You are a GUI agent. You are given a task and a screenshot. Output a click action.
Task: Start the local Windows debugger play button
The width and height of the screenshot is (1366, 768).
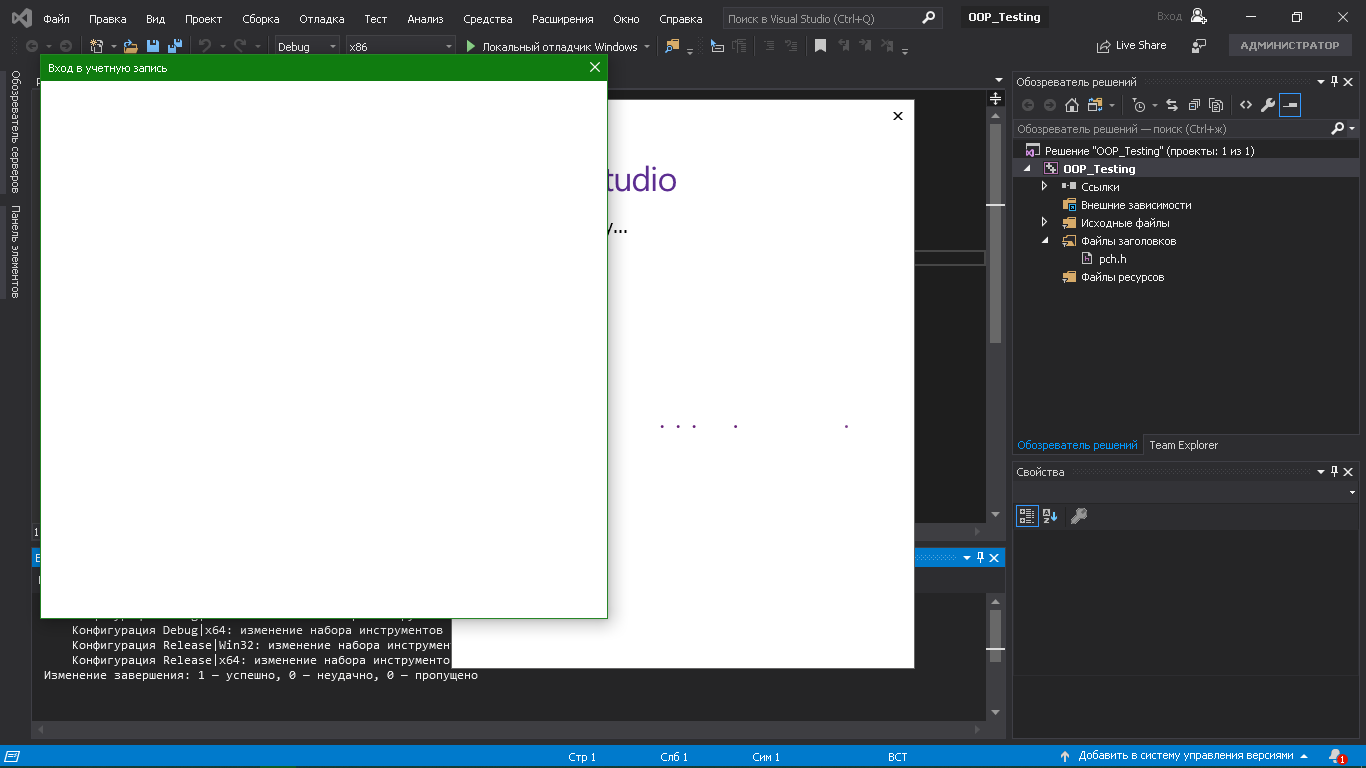[472, 46]
